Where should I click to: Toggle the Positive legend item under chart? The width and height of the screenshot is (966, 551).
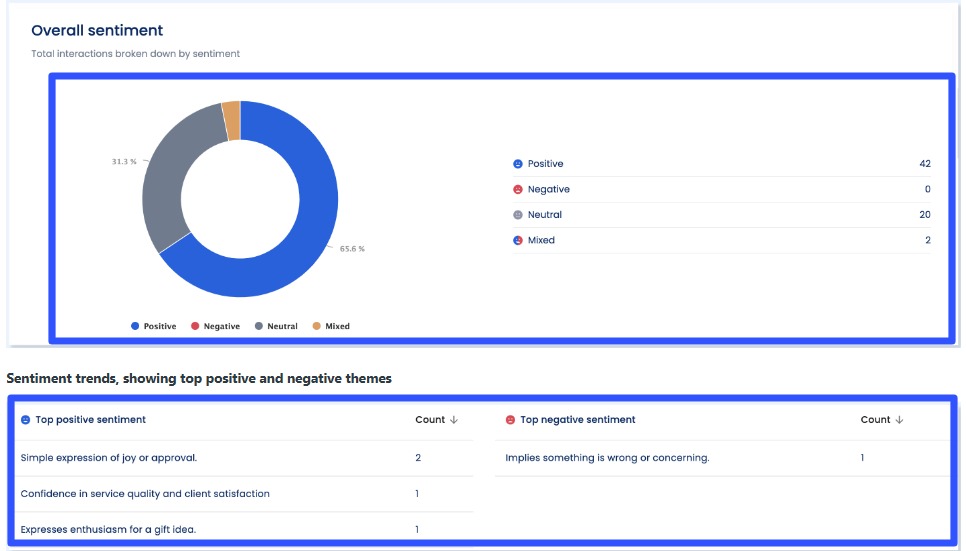pyautogui.click(x=153, y=326)
